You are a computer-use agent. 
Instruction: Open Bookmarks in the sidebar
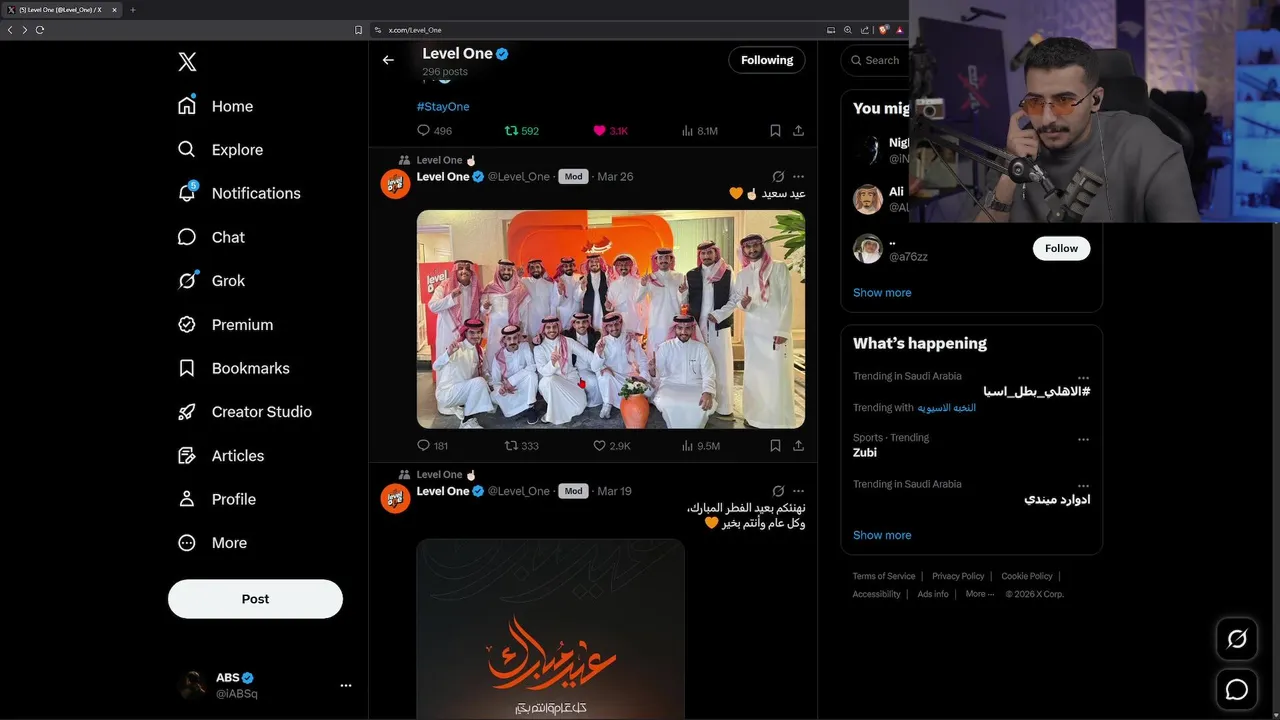click(234, 368)
